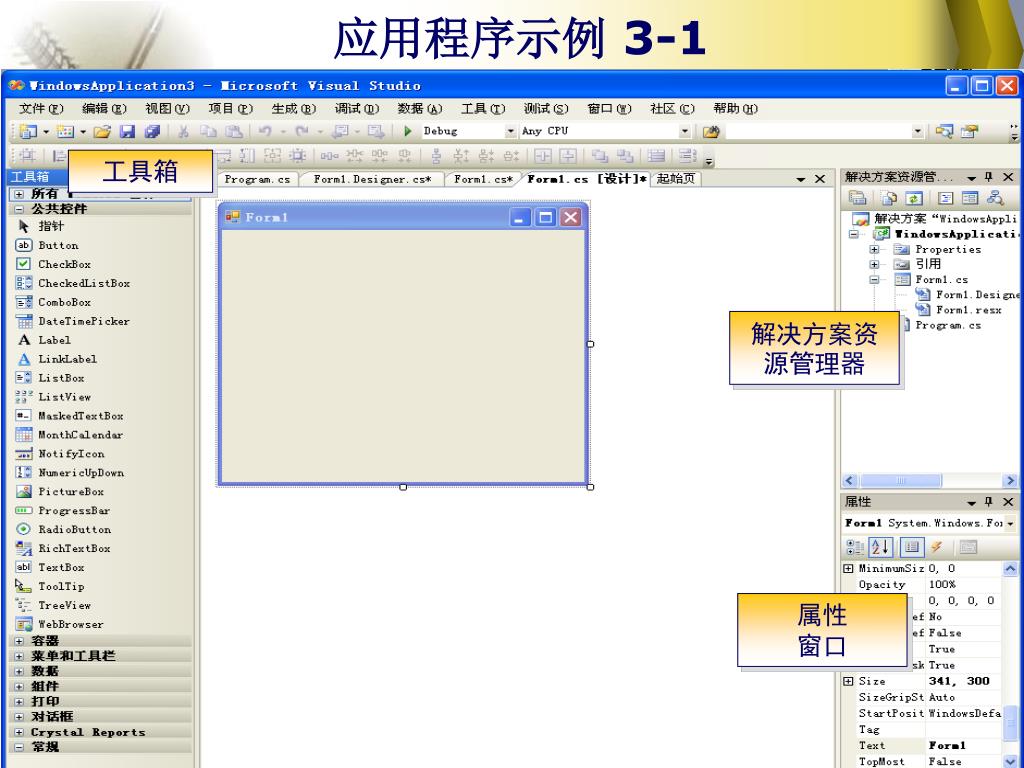Open the 帮助(H) menu

pos(735,108)
